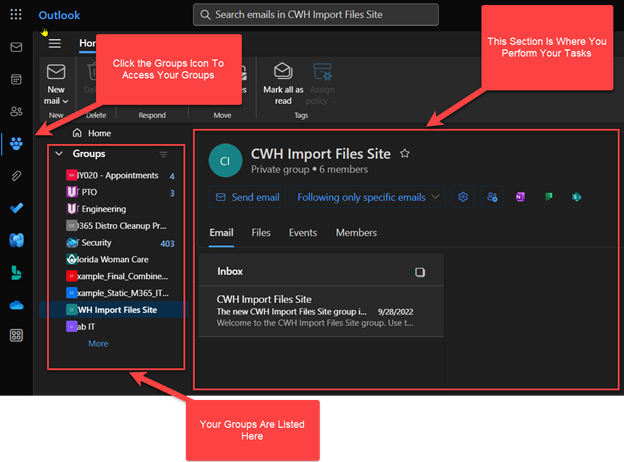
Task: Open Bookings app icon in left rail
Action: [16, 273]
